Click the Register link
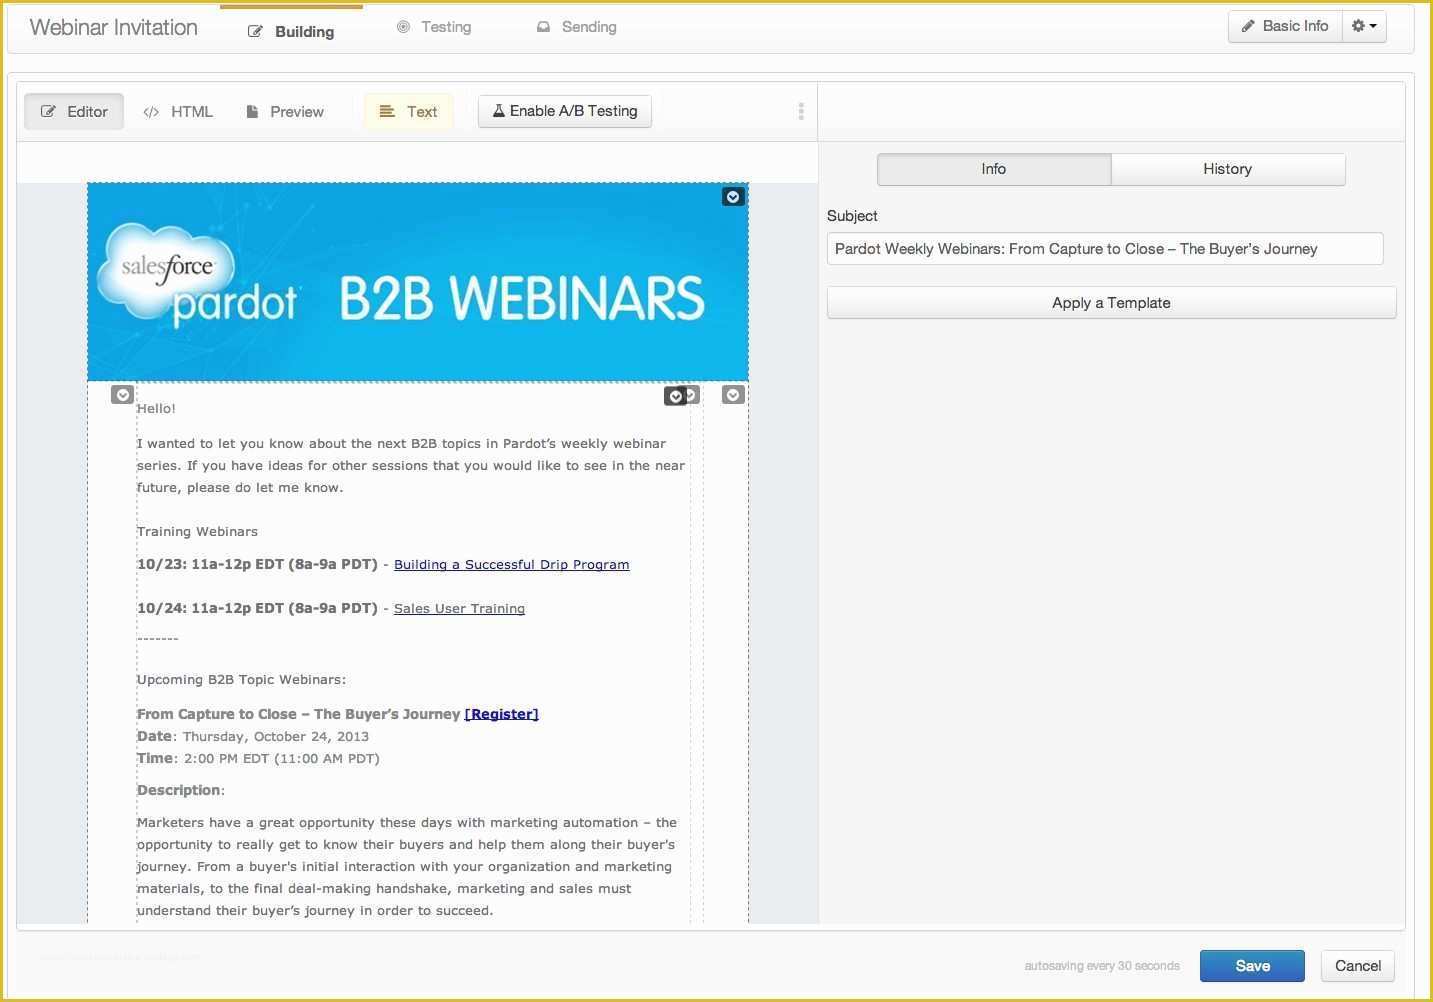1433x1002 pixels. [x=501, y=714]
